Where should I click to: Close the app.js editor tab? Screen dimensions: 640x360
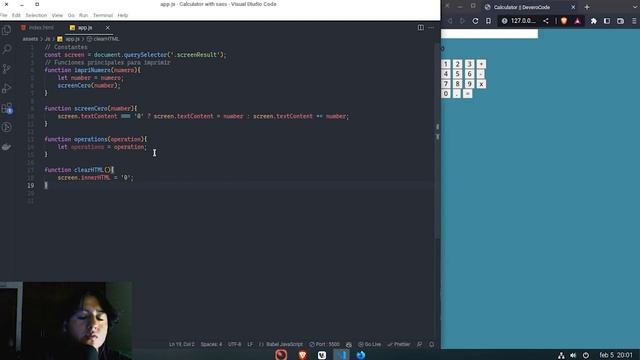pyautogui.click(x=107, y=28)
